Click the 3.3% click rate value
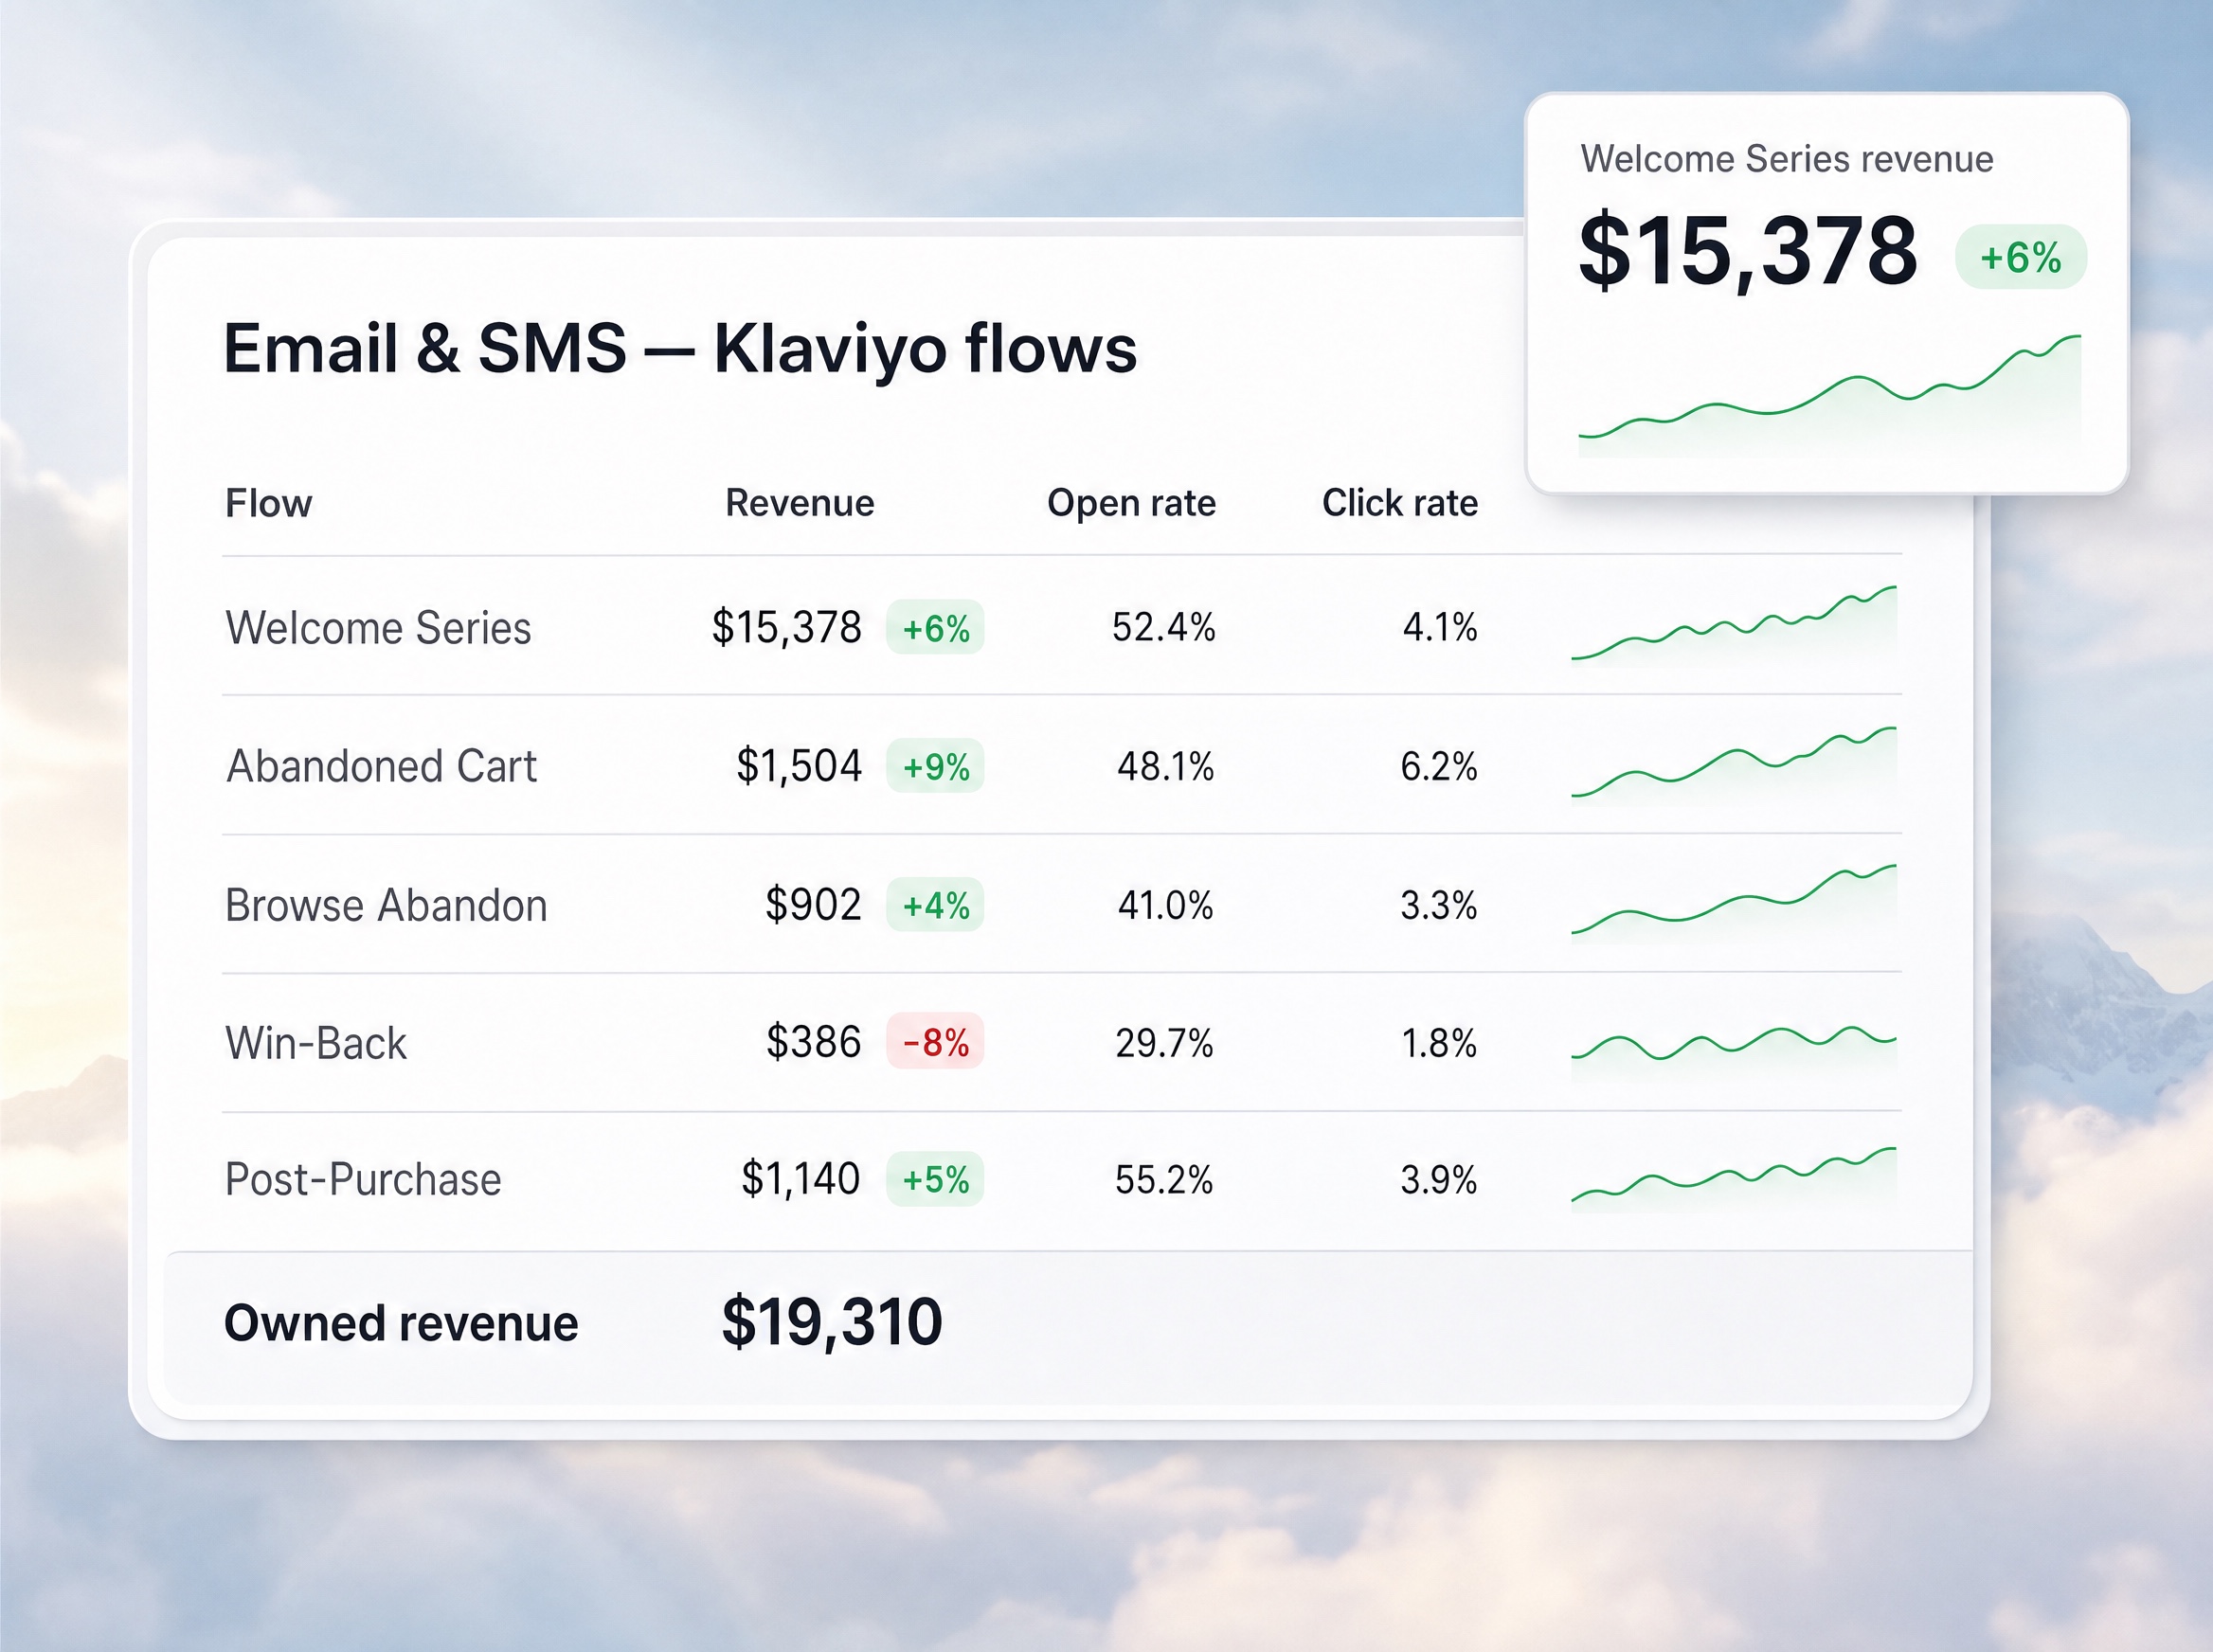The image size is (2213, 1652). [x=1438, y=905]
